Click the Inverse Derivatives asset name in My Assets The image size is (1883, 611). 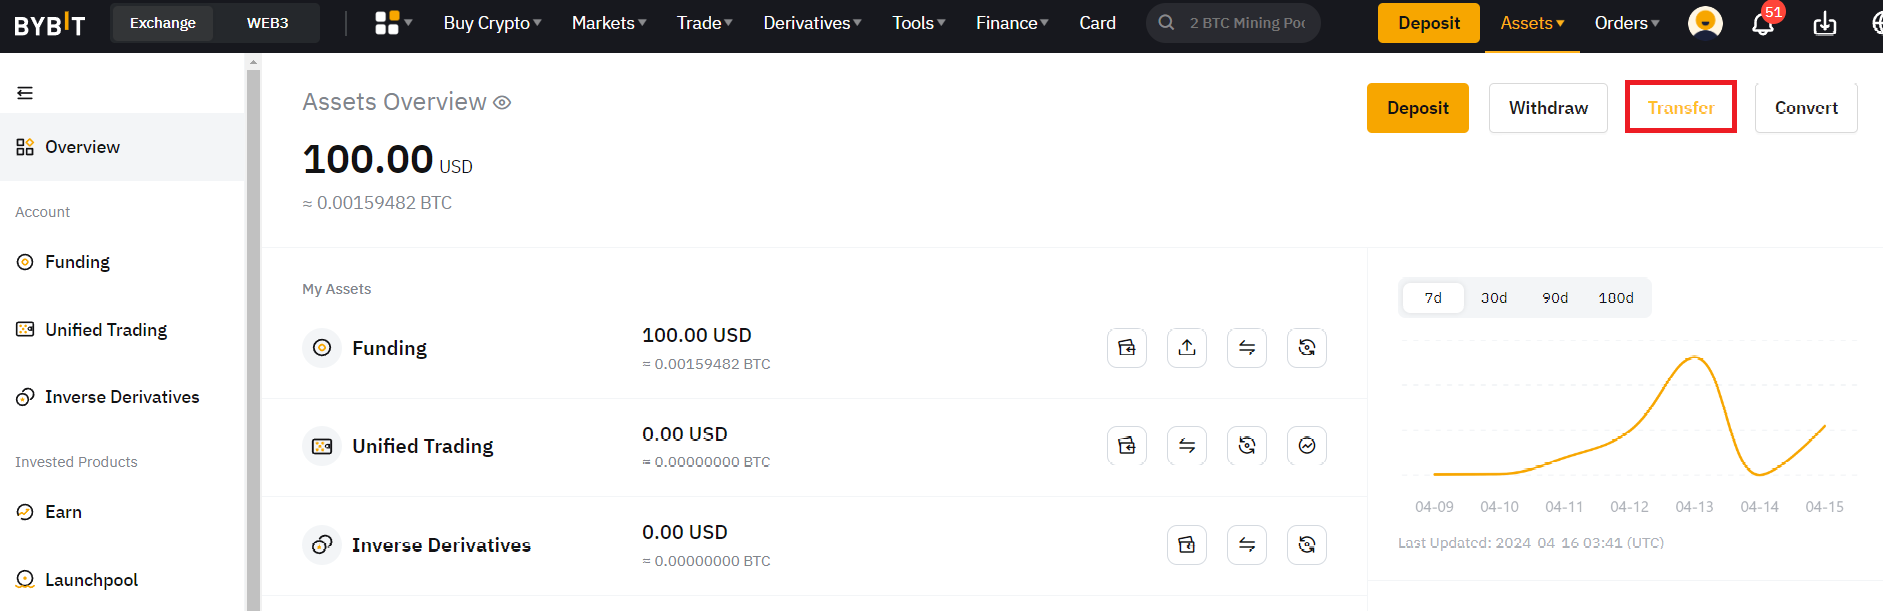[441, 545]
